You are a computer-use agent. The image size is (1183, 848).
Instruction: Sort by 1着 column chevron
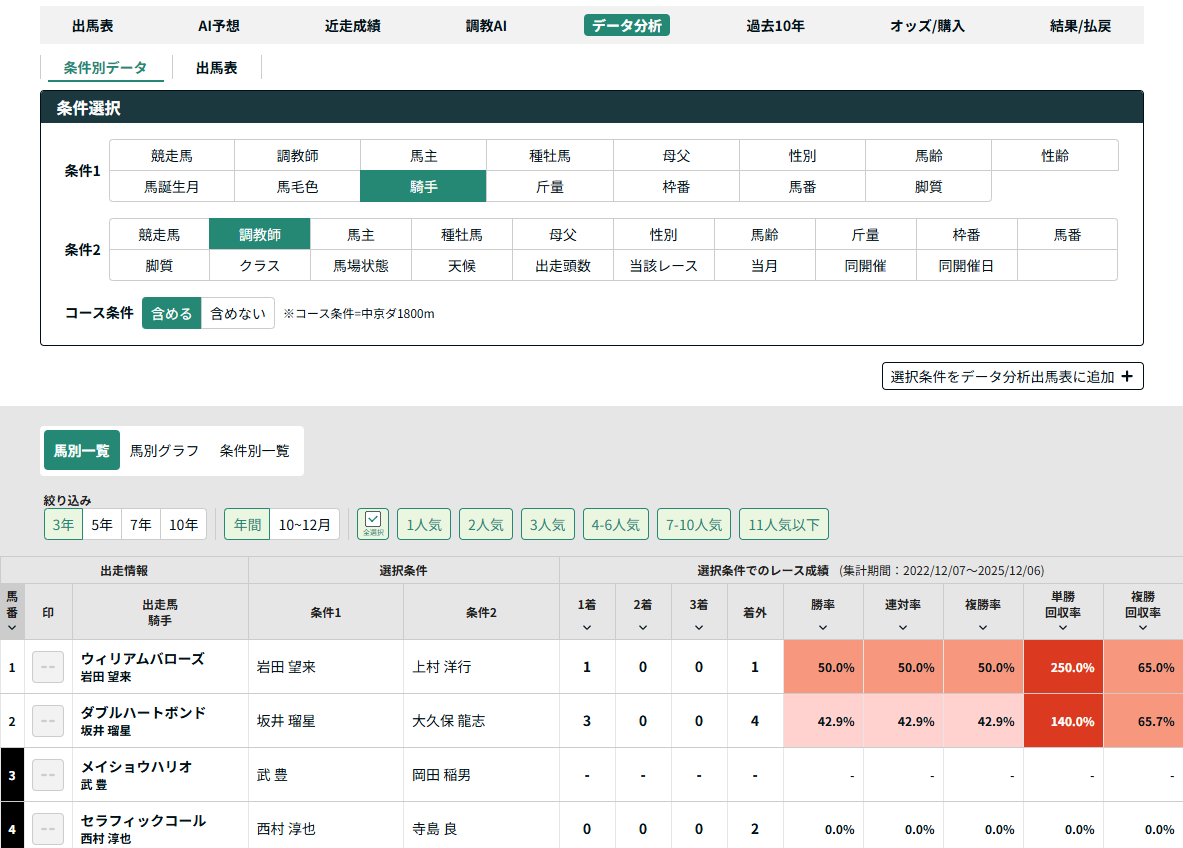(586, 628)
